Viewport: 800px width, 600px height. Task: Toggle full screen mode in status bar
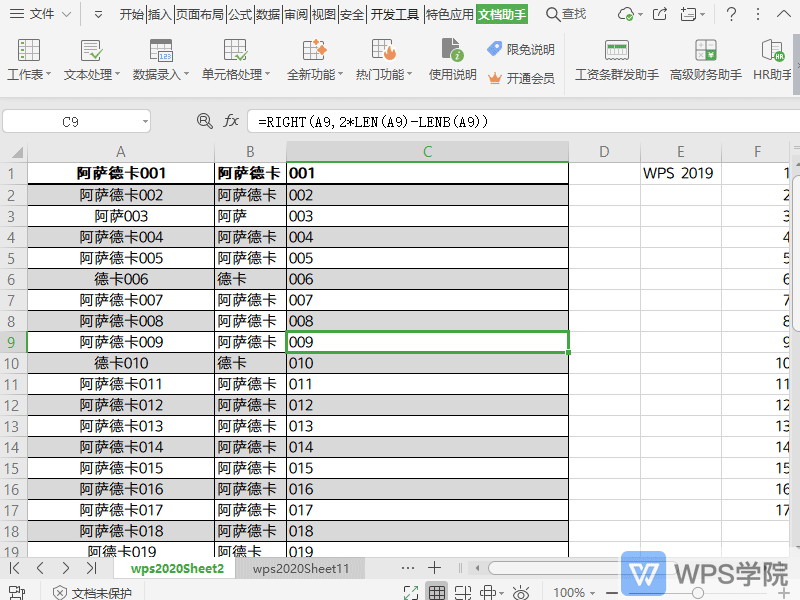(x=410, y=592)
